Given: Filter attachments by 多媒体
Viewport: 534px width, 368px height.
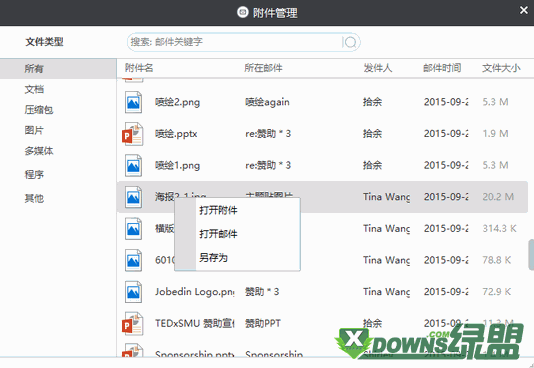Looking at the screenshot, I should tap(39, 150).
